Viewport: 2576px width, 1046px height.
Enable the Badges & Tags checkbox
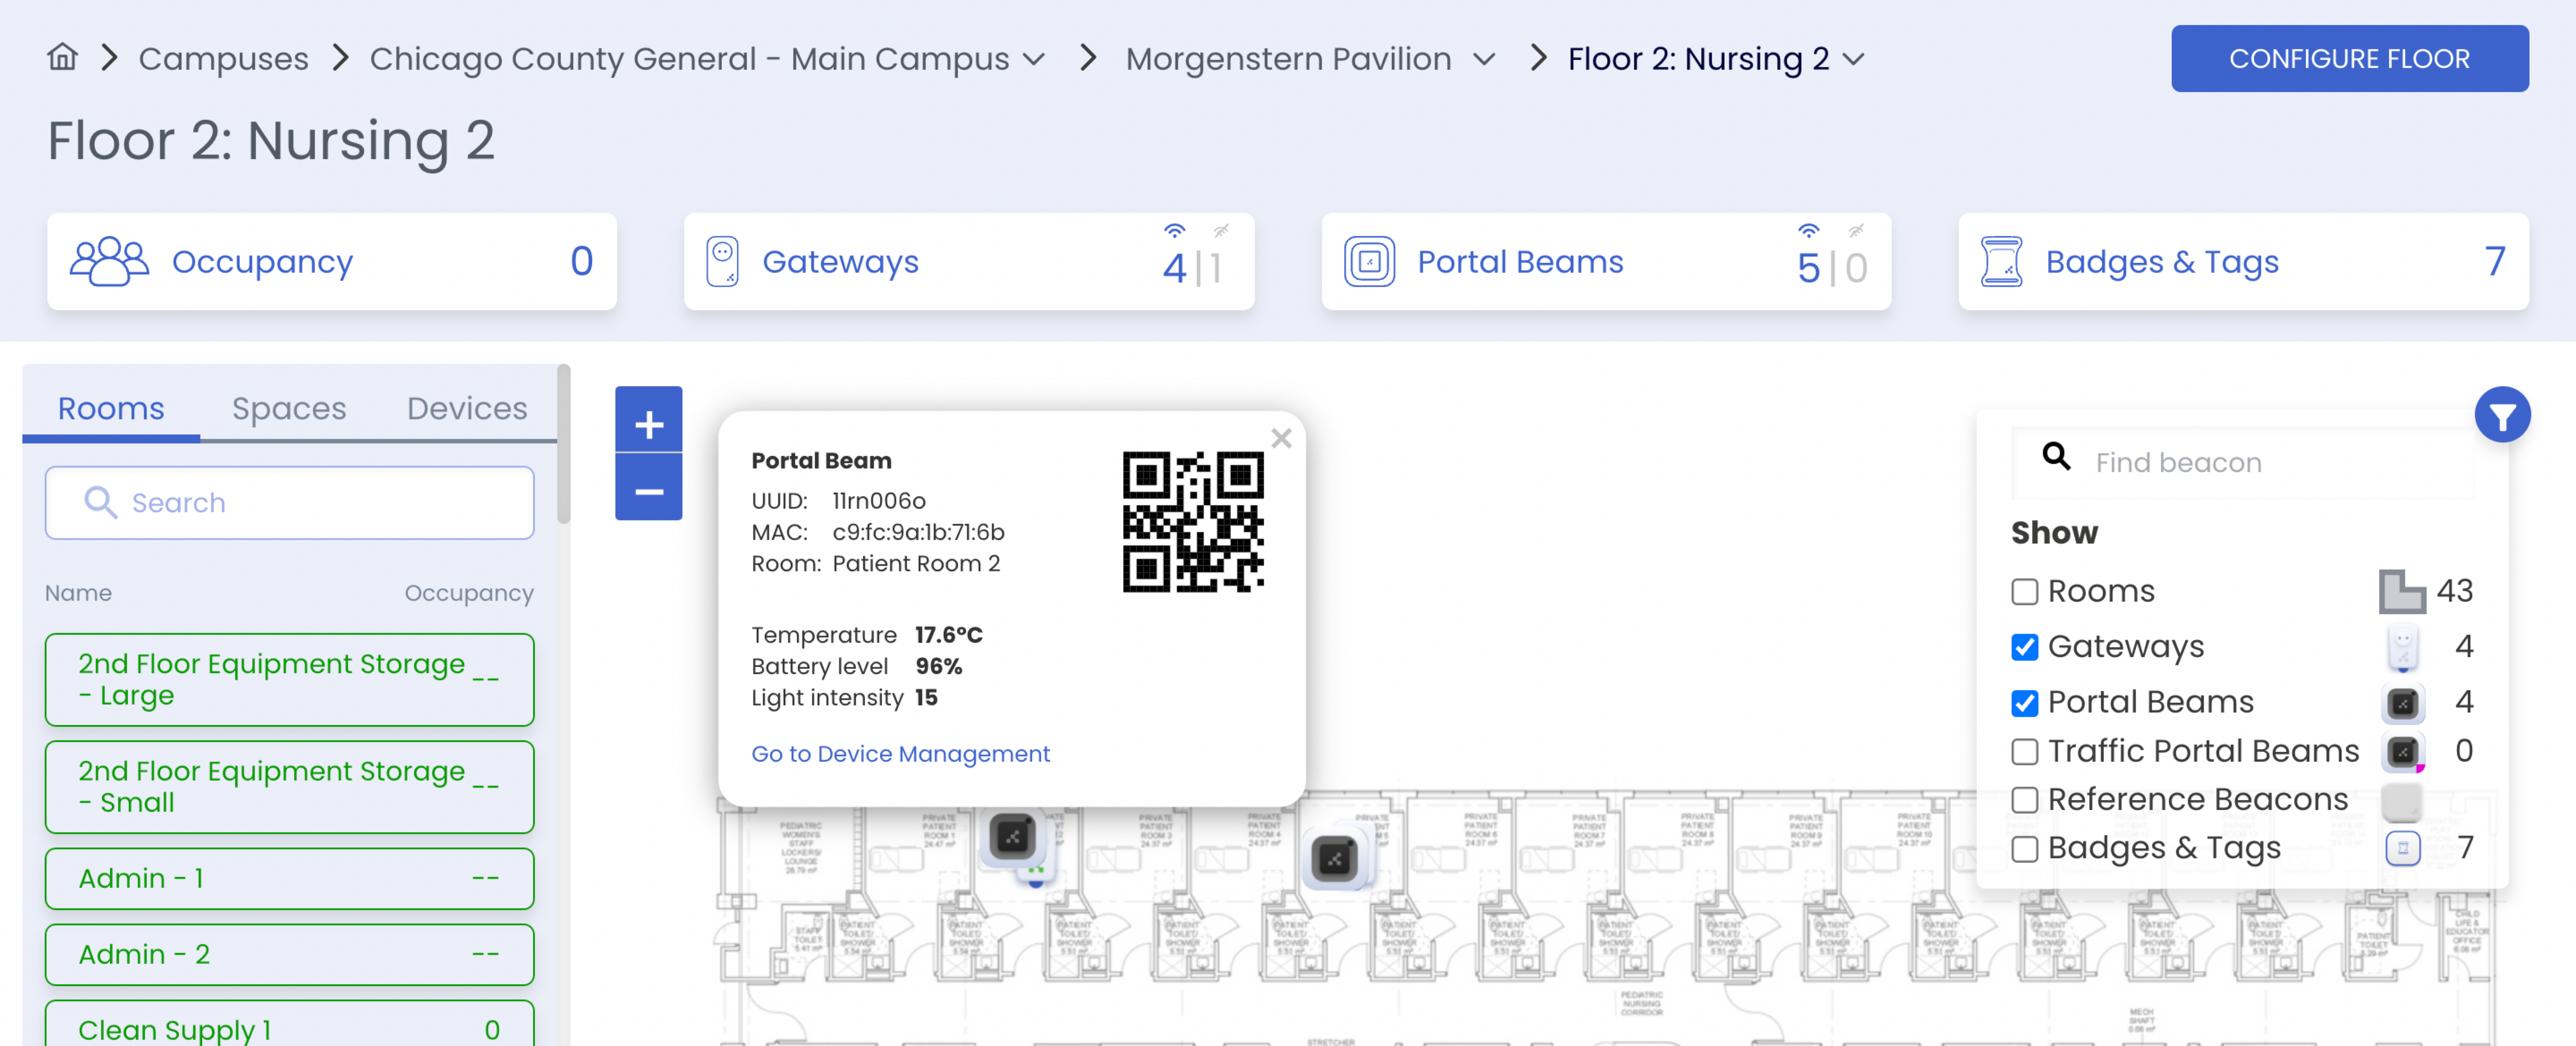[x=2024, y=849]
